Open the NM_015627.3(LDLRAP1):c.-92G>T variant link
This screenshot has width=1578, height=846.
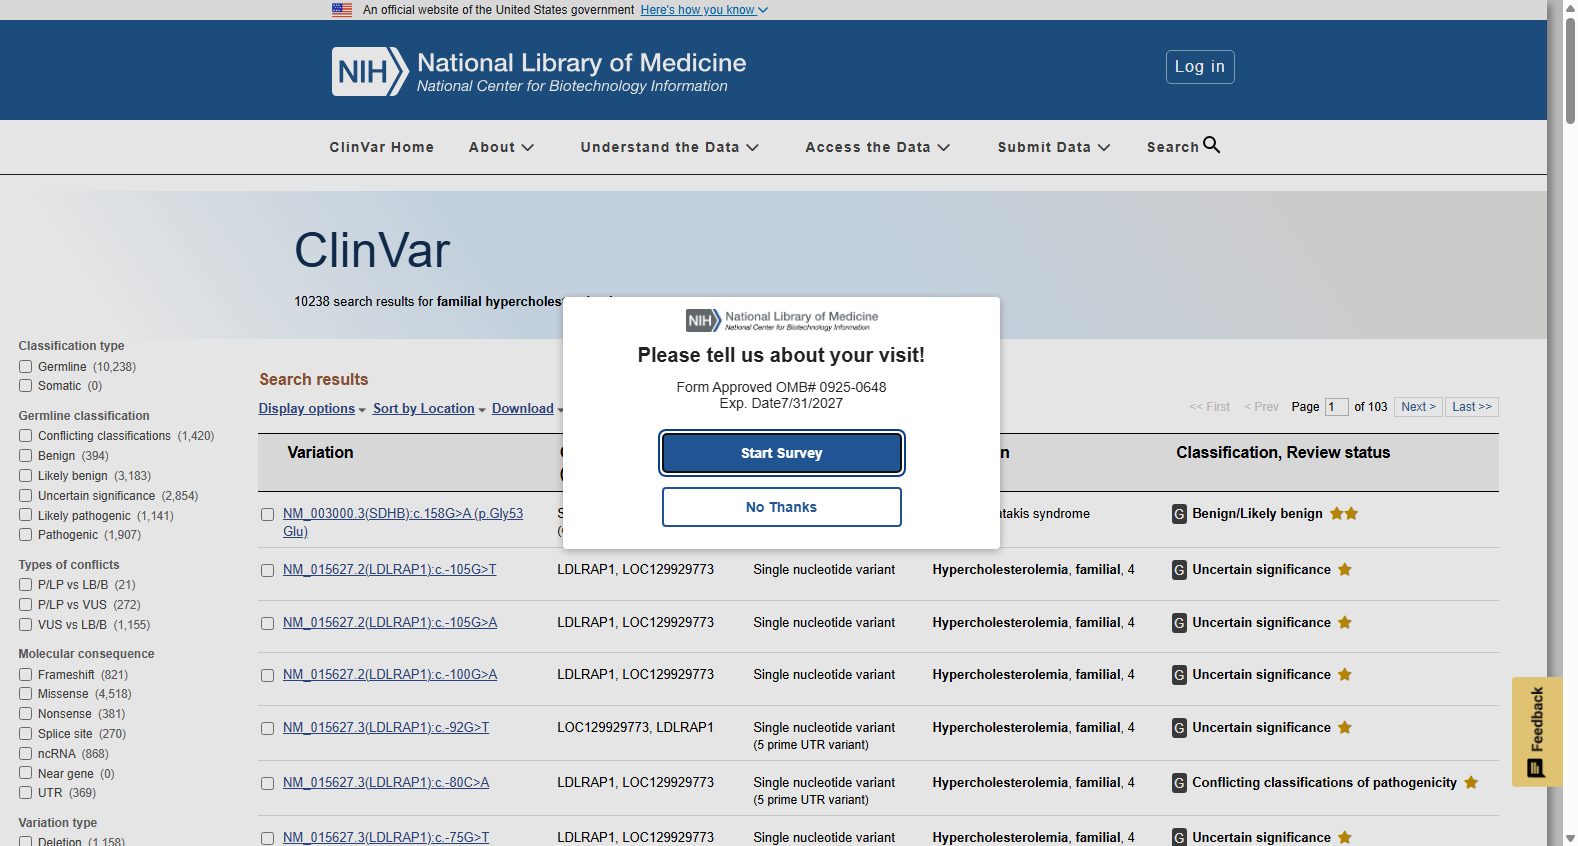386,728
